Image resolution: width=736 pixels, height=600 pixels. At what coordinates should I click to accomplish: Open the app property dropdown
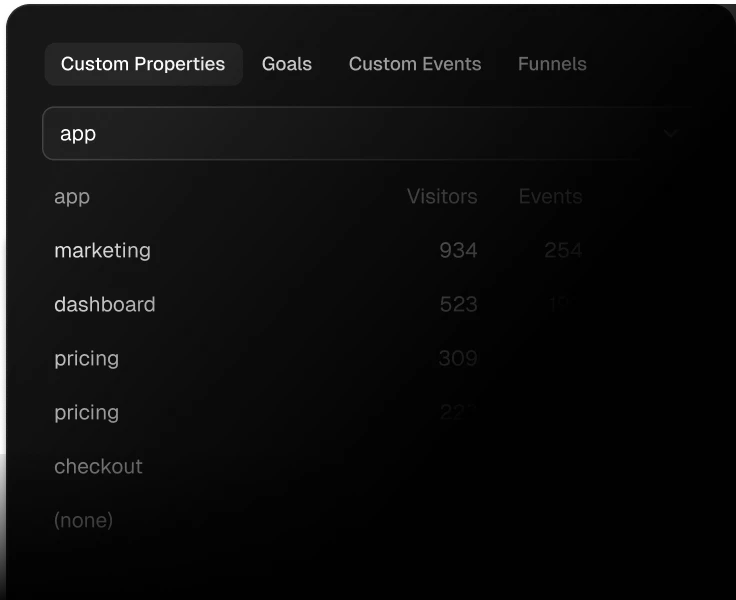coord(366,134)
